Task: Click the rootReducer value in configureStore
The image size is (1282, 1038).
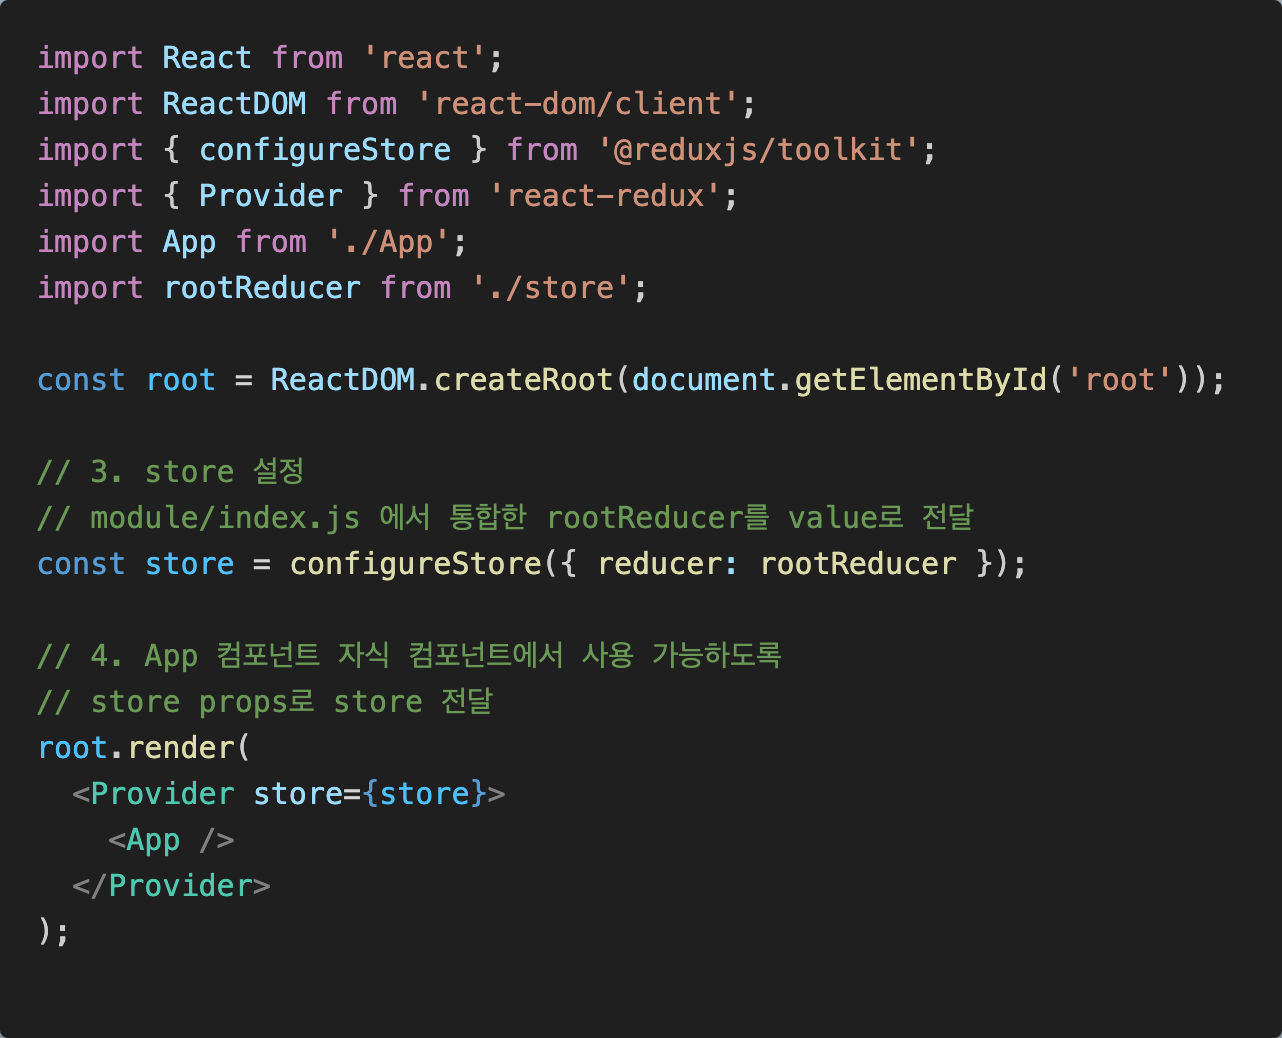Action: (x=858, y=563)
